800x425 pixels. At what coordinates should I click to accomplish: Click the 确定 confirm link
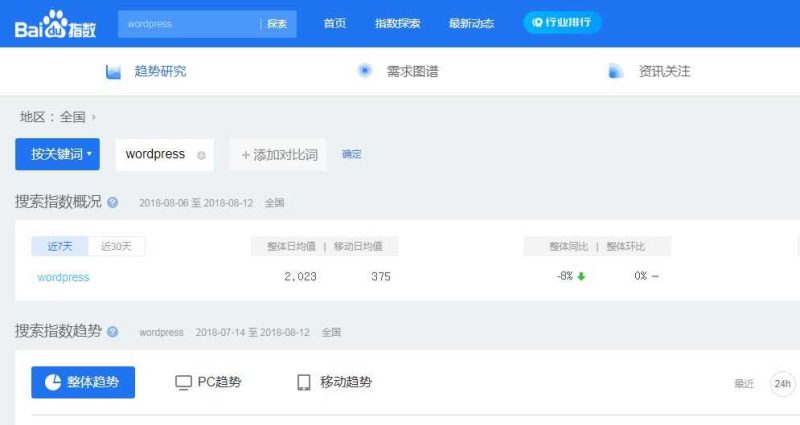pyautogui.click(x=352, y=155)
